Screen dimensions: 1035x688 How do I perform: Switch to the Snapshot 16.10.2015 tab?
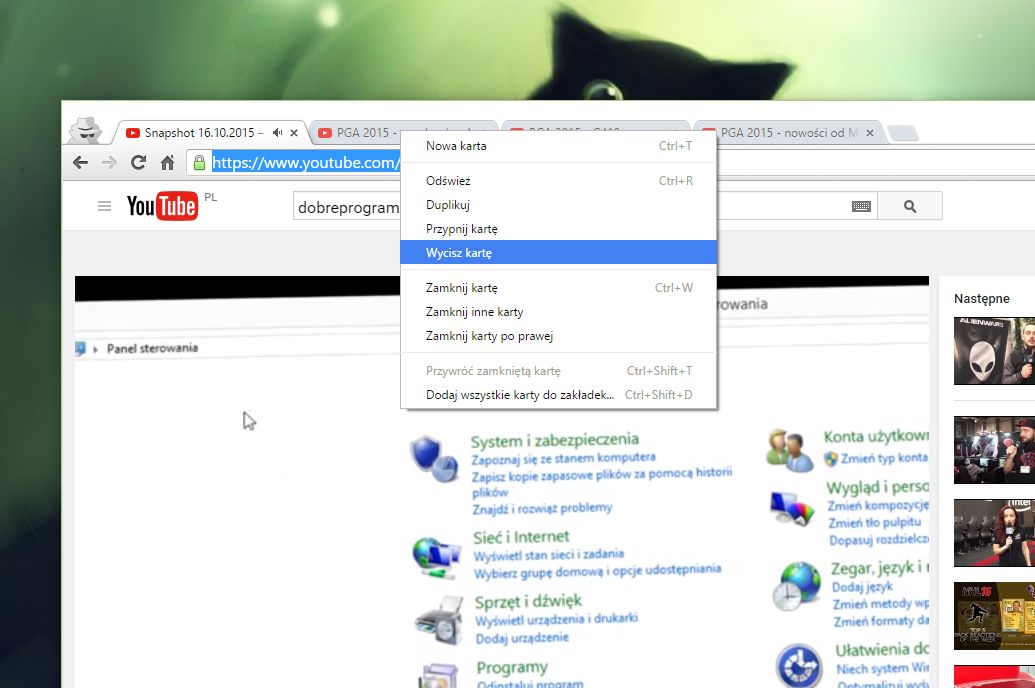pos(203,133)
